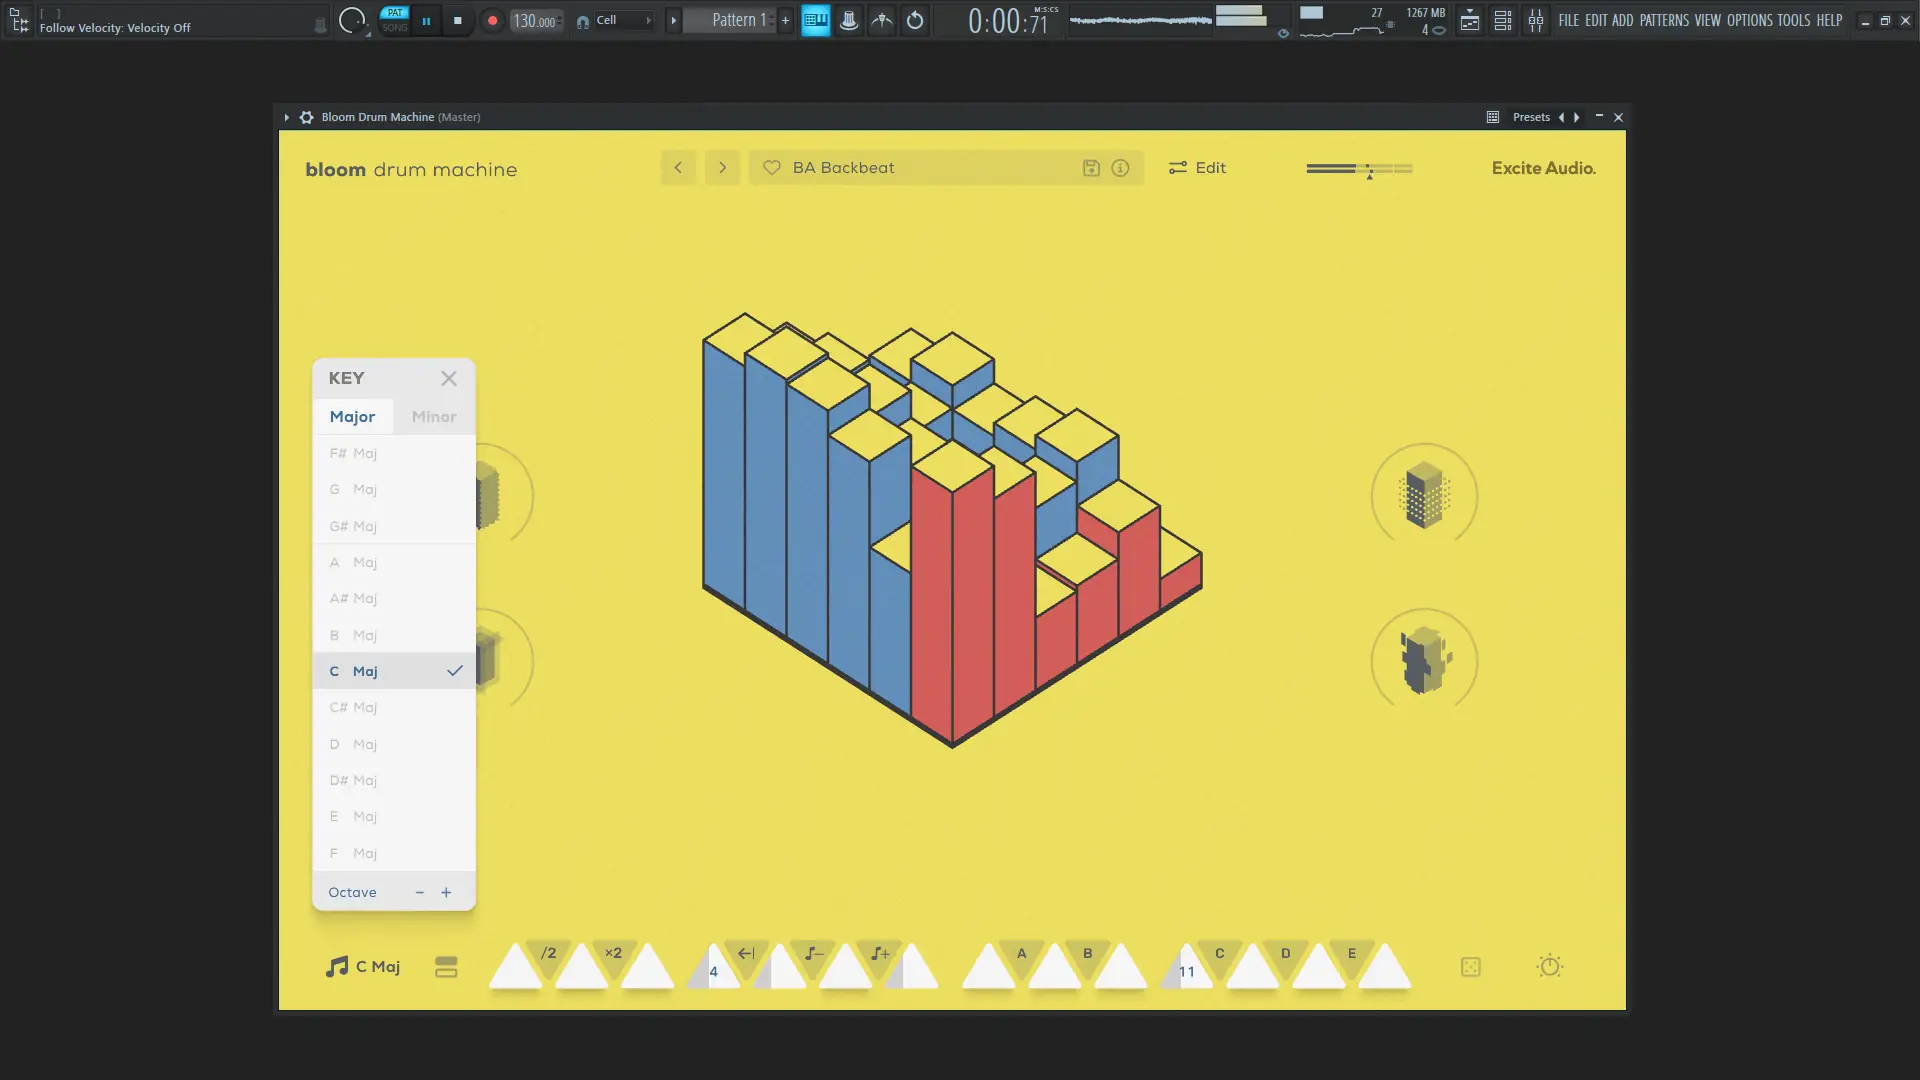Screen dimensions: 1920x1080
Task: Favorite the BA Backbeat preset with the heart icon
Action: click(x=772, y=168)
